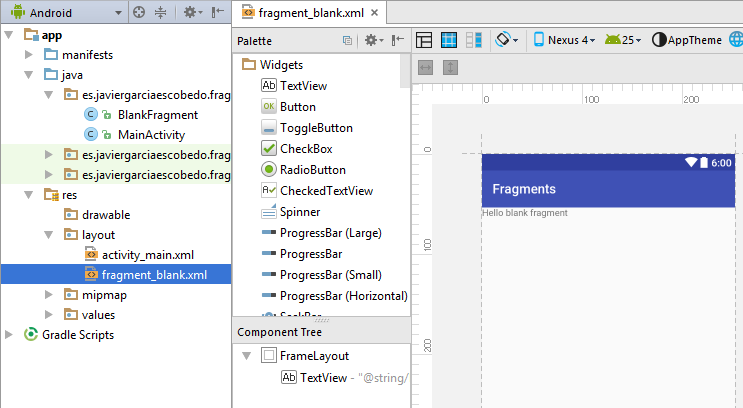Image resolution: width=743 pixels, height=408 pixels.
Task: Select the Blueprint view icon
Action: coord(449,40)
